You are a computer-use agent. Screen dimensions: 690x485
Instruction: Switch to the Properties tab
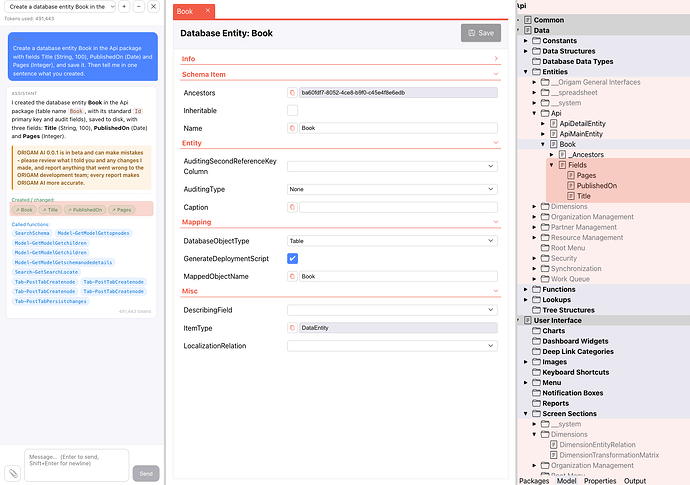(x=600, y=481)
